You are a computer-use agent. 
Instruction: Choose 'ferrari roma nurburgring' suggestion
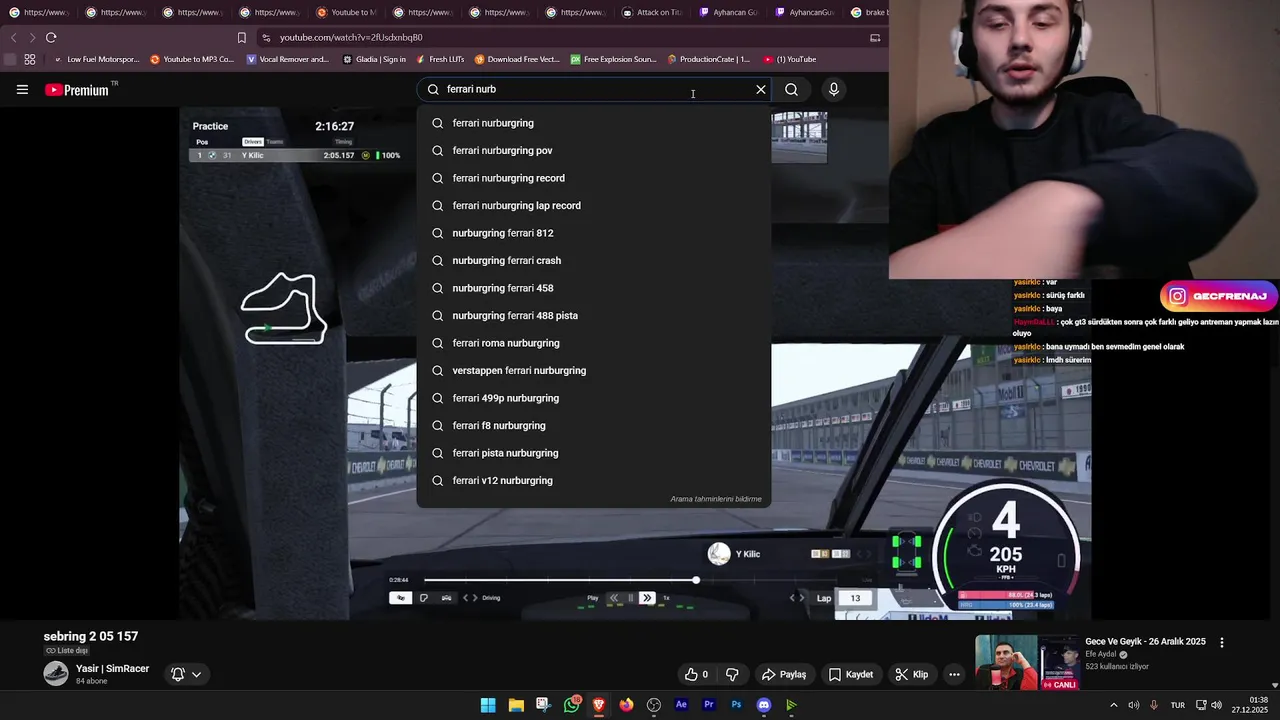(x=594, y=343)
